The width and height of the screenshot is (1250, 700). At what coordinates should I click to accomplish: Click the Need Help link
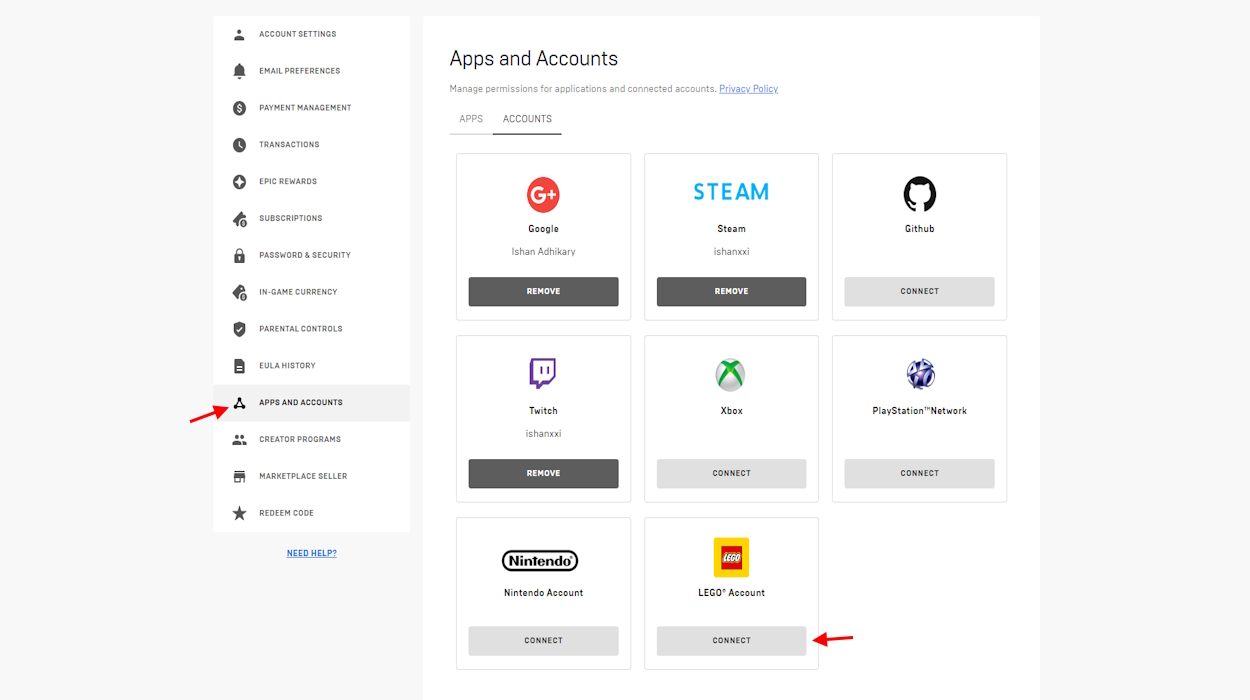pyautogui.click(x=311, y=553)
